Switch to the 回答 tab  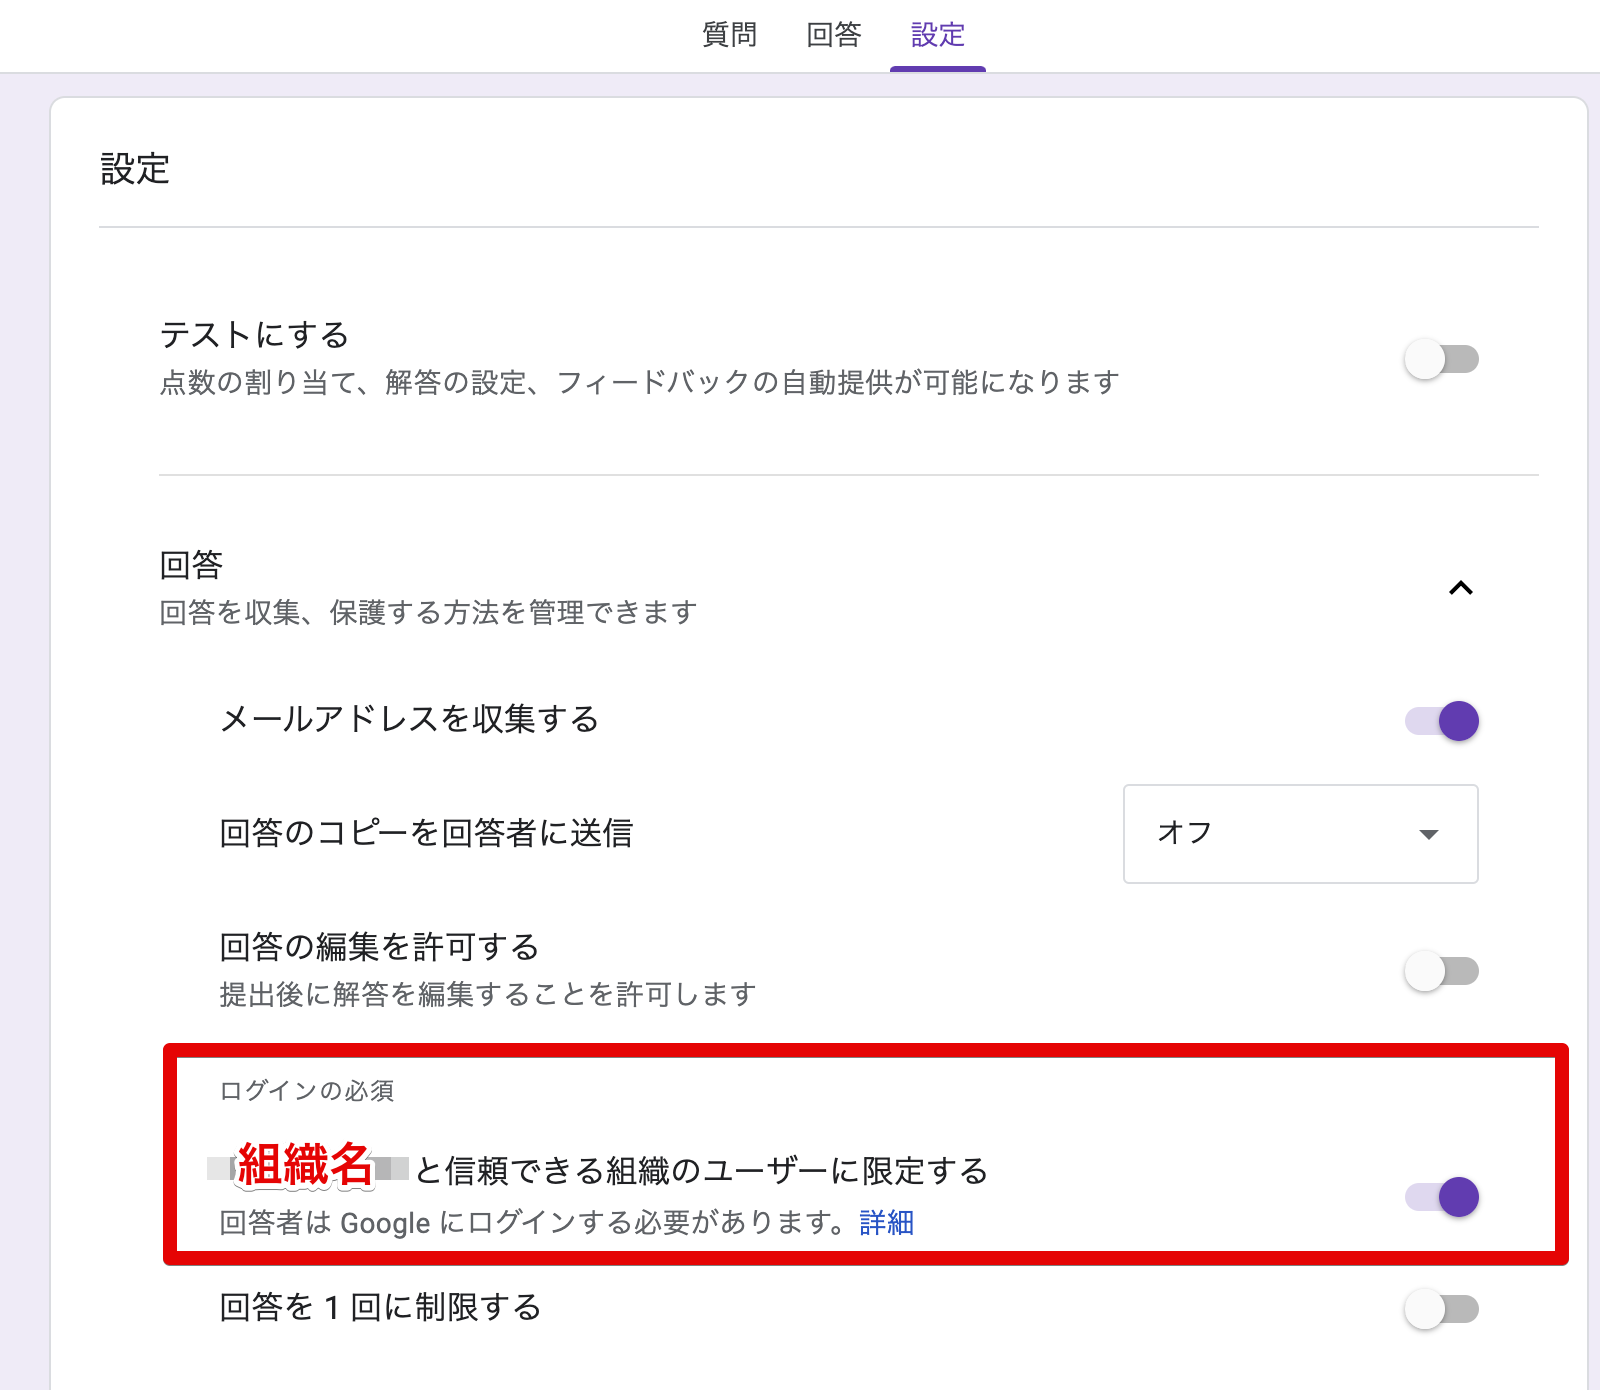point(833,34)
